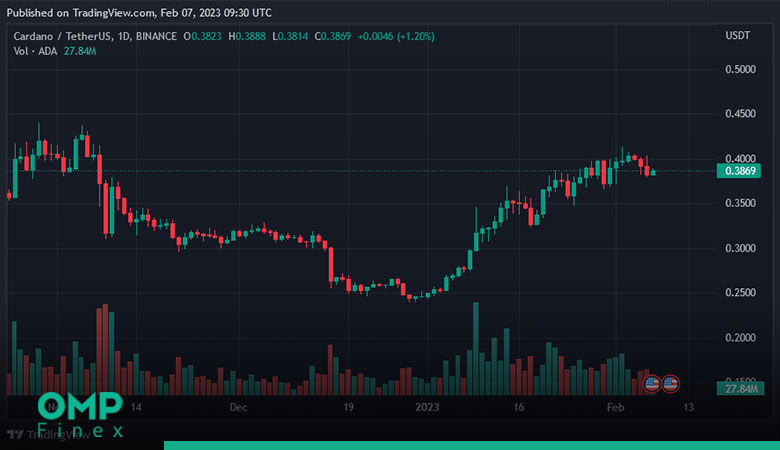The image size is (780, 450).
Task: Click the 0.5000 price axis label
Action: point(740,69)
